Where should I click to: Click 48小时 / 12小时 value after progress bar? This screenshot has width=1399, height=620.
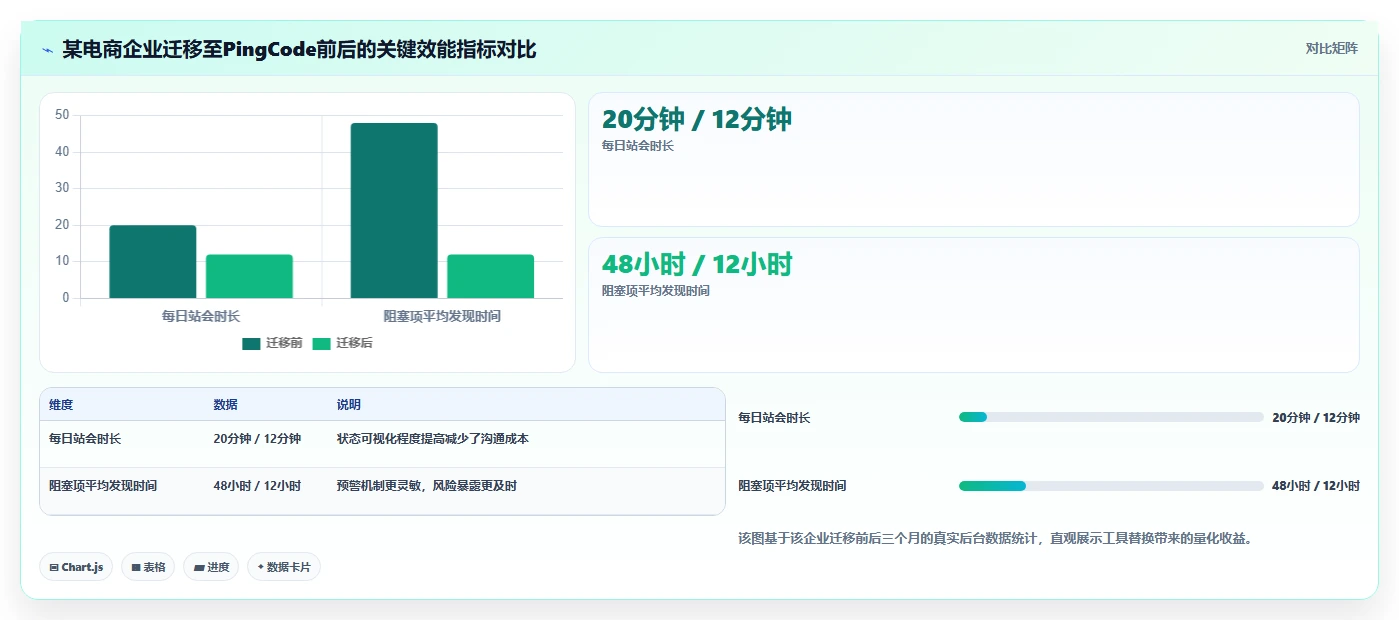1316,486
